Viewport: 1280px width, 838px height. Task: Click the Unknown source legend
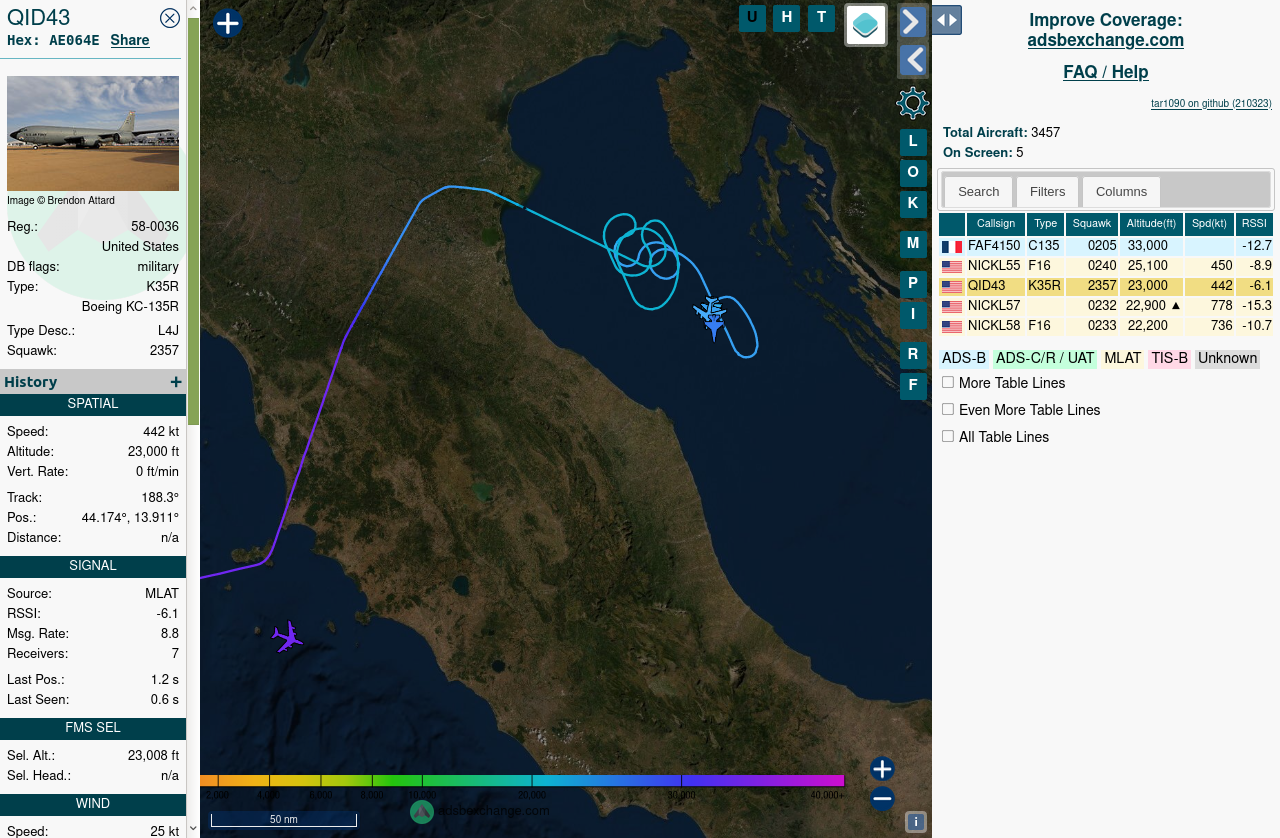coord(1227,358)
